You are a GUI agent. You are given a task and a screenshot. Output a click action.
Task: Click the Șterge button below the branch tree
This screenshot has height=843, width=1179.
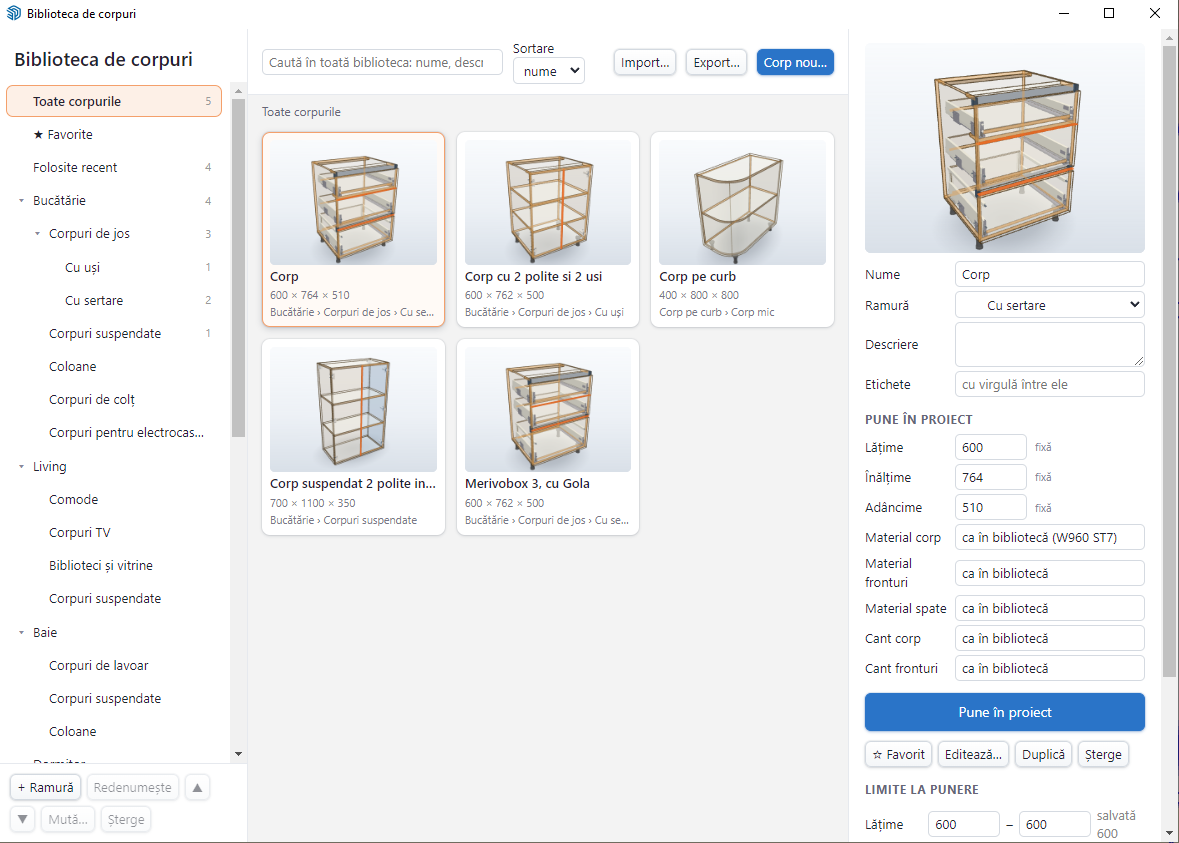126,819
